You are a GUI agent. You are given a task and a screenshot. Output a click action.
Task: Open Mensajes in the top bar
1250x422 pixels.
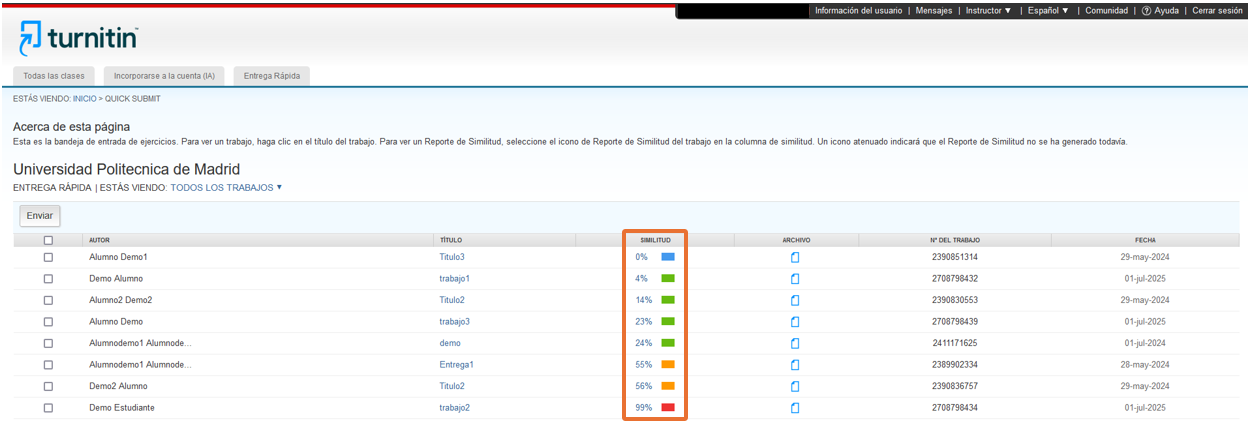[934, 11]
